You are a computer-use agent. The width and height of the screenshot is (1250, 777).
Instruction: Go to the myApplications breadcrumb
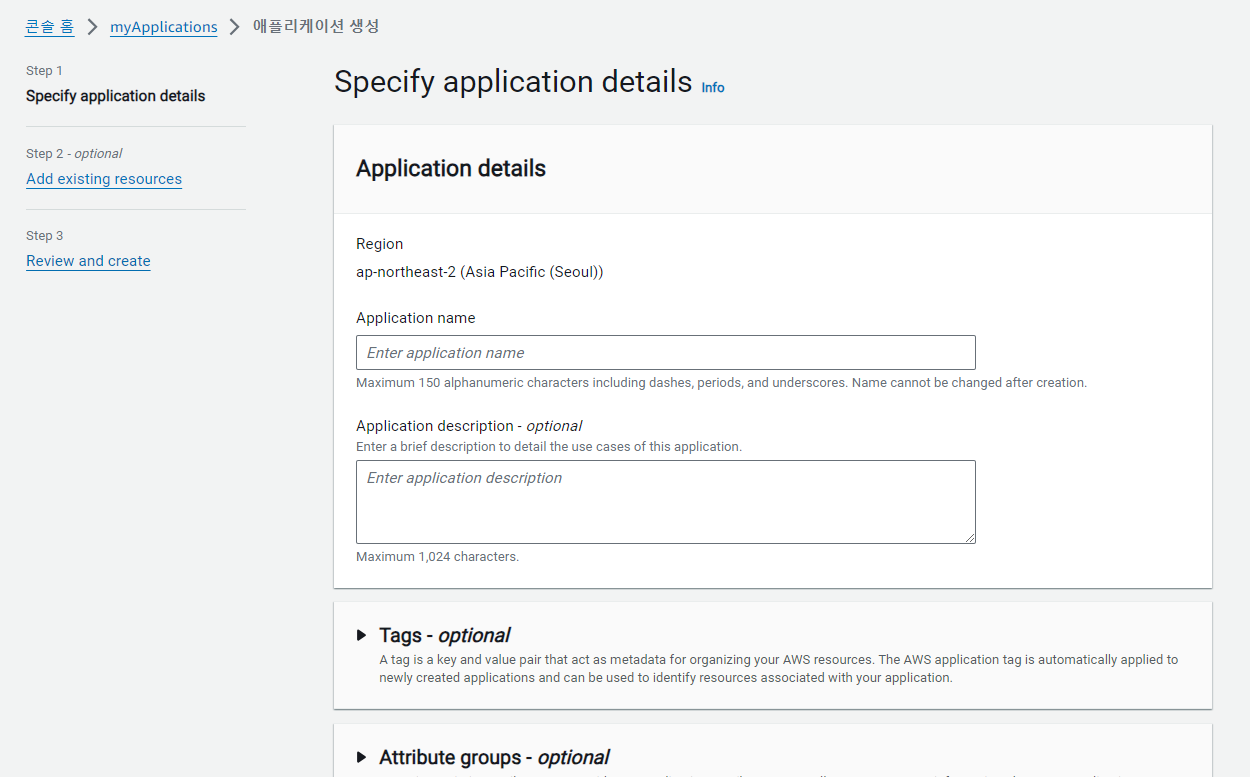tap(163, 27)
